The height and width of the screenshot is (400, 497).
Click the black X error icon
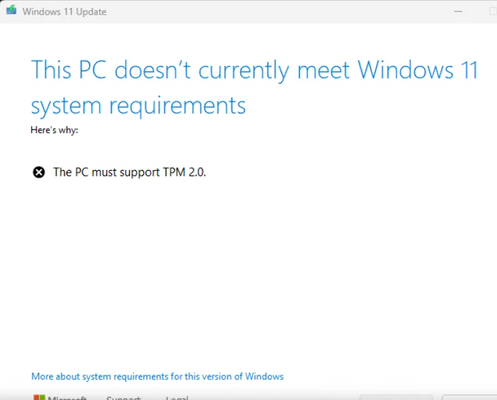point(39,172)
